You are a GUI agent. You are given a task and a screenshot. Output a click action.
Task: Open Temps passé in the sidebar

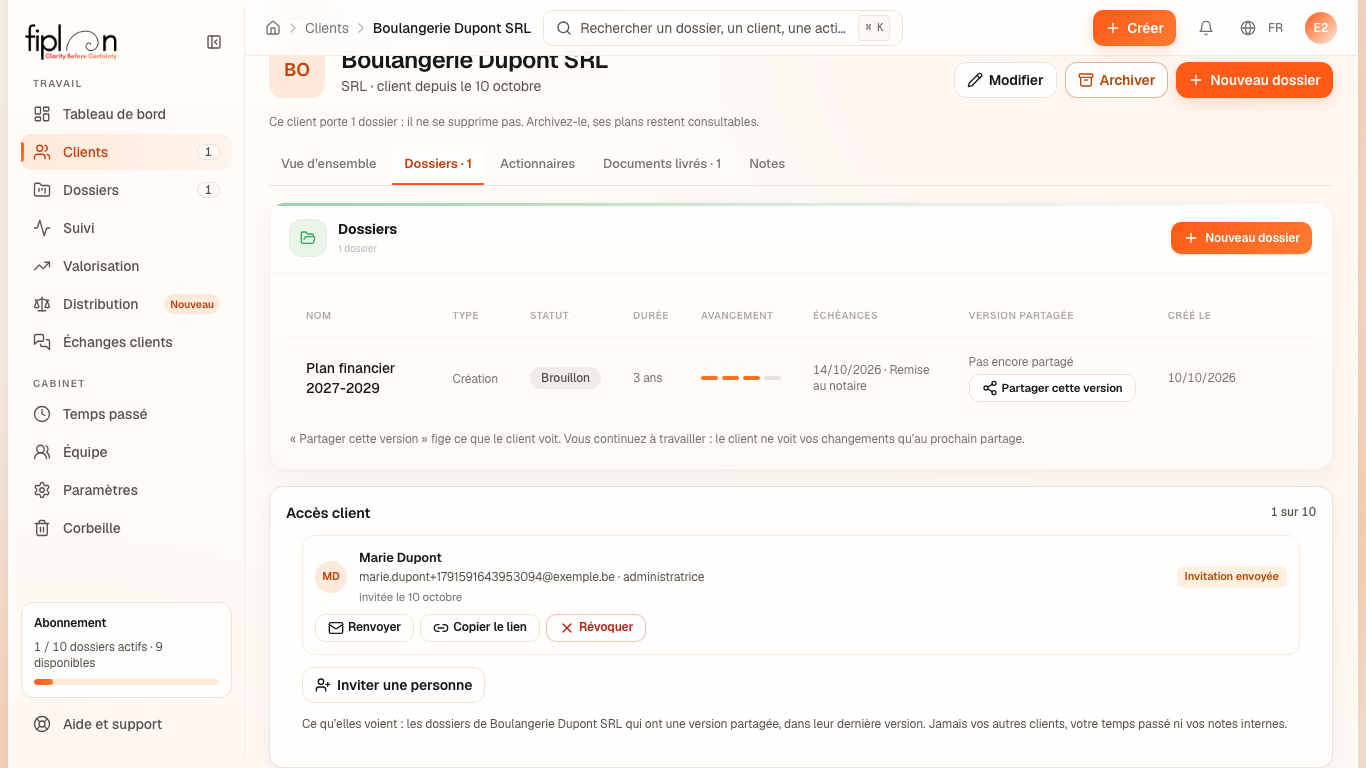point(126,414)
